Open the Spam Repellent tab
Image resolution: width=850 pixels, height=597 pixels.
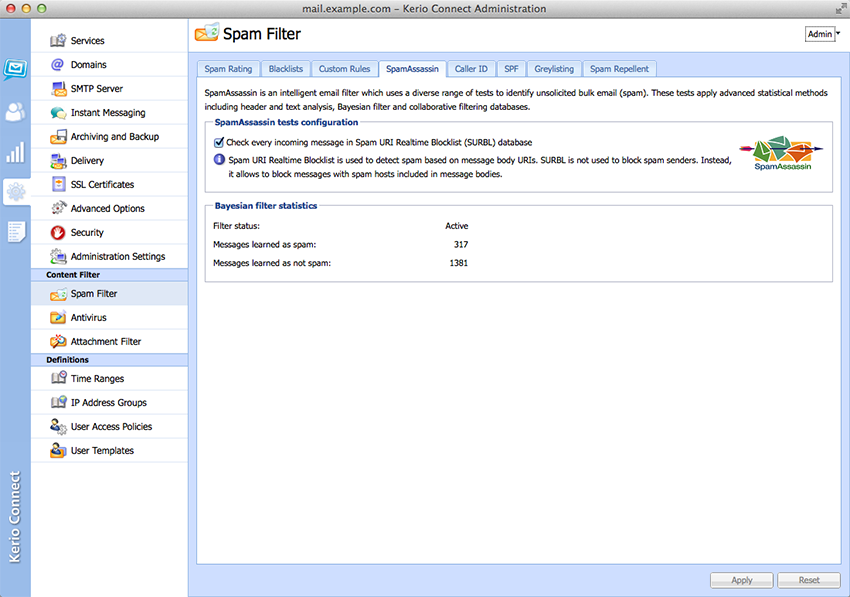coord(619,69)
